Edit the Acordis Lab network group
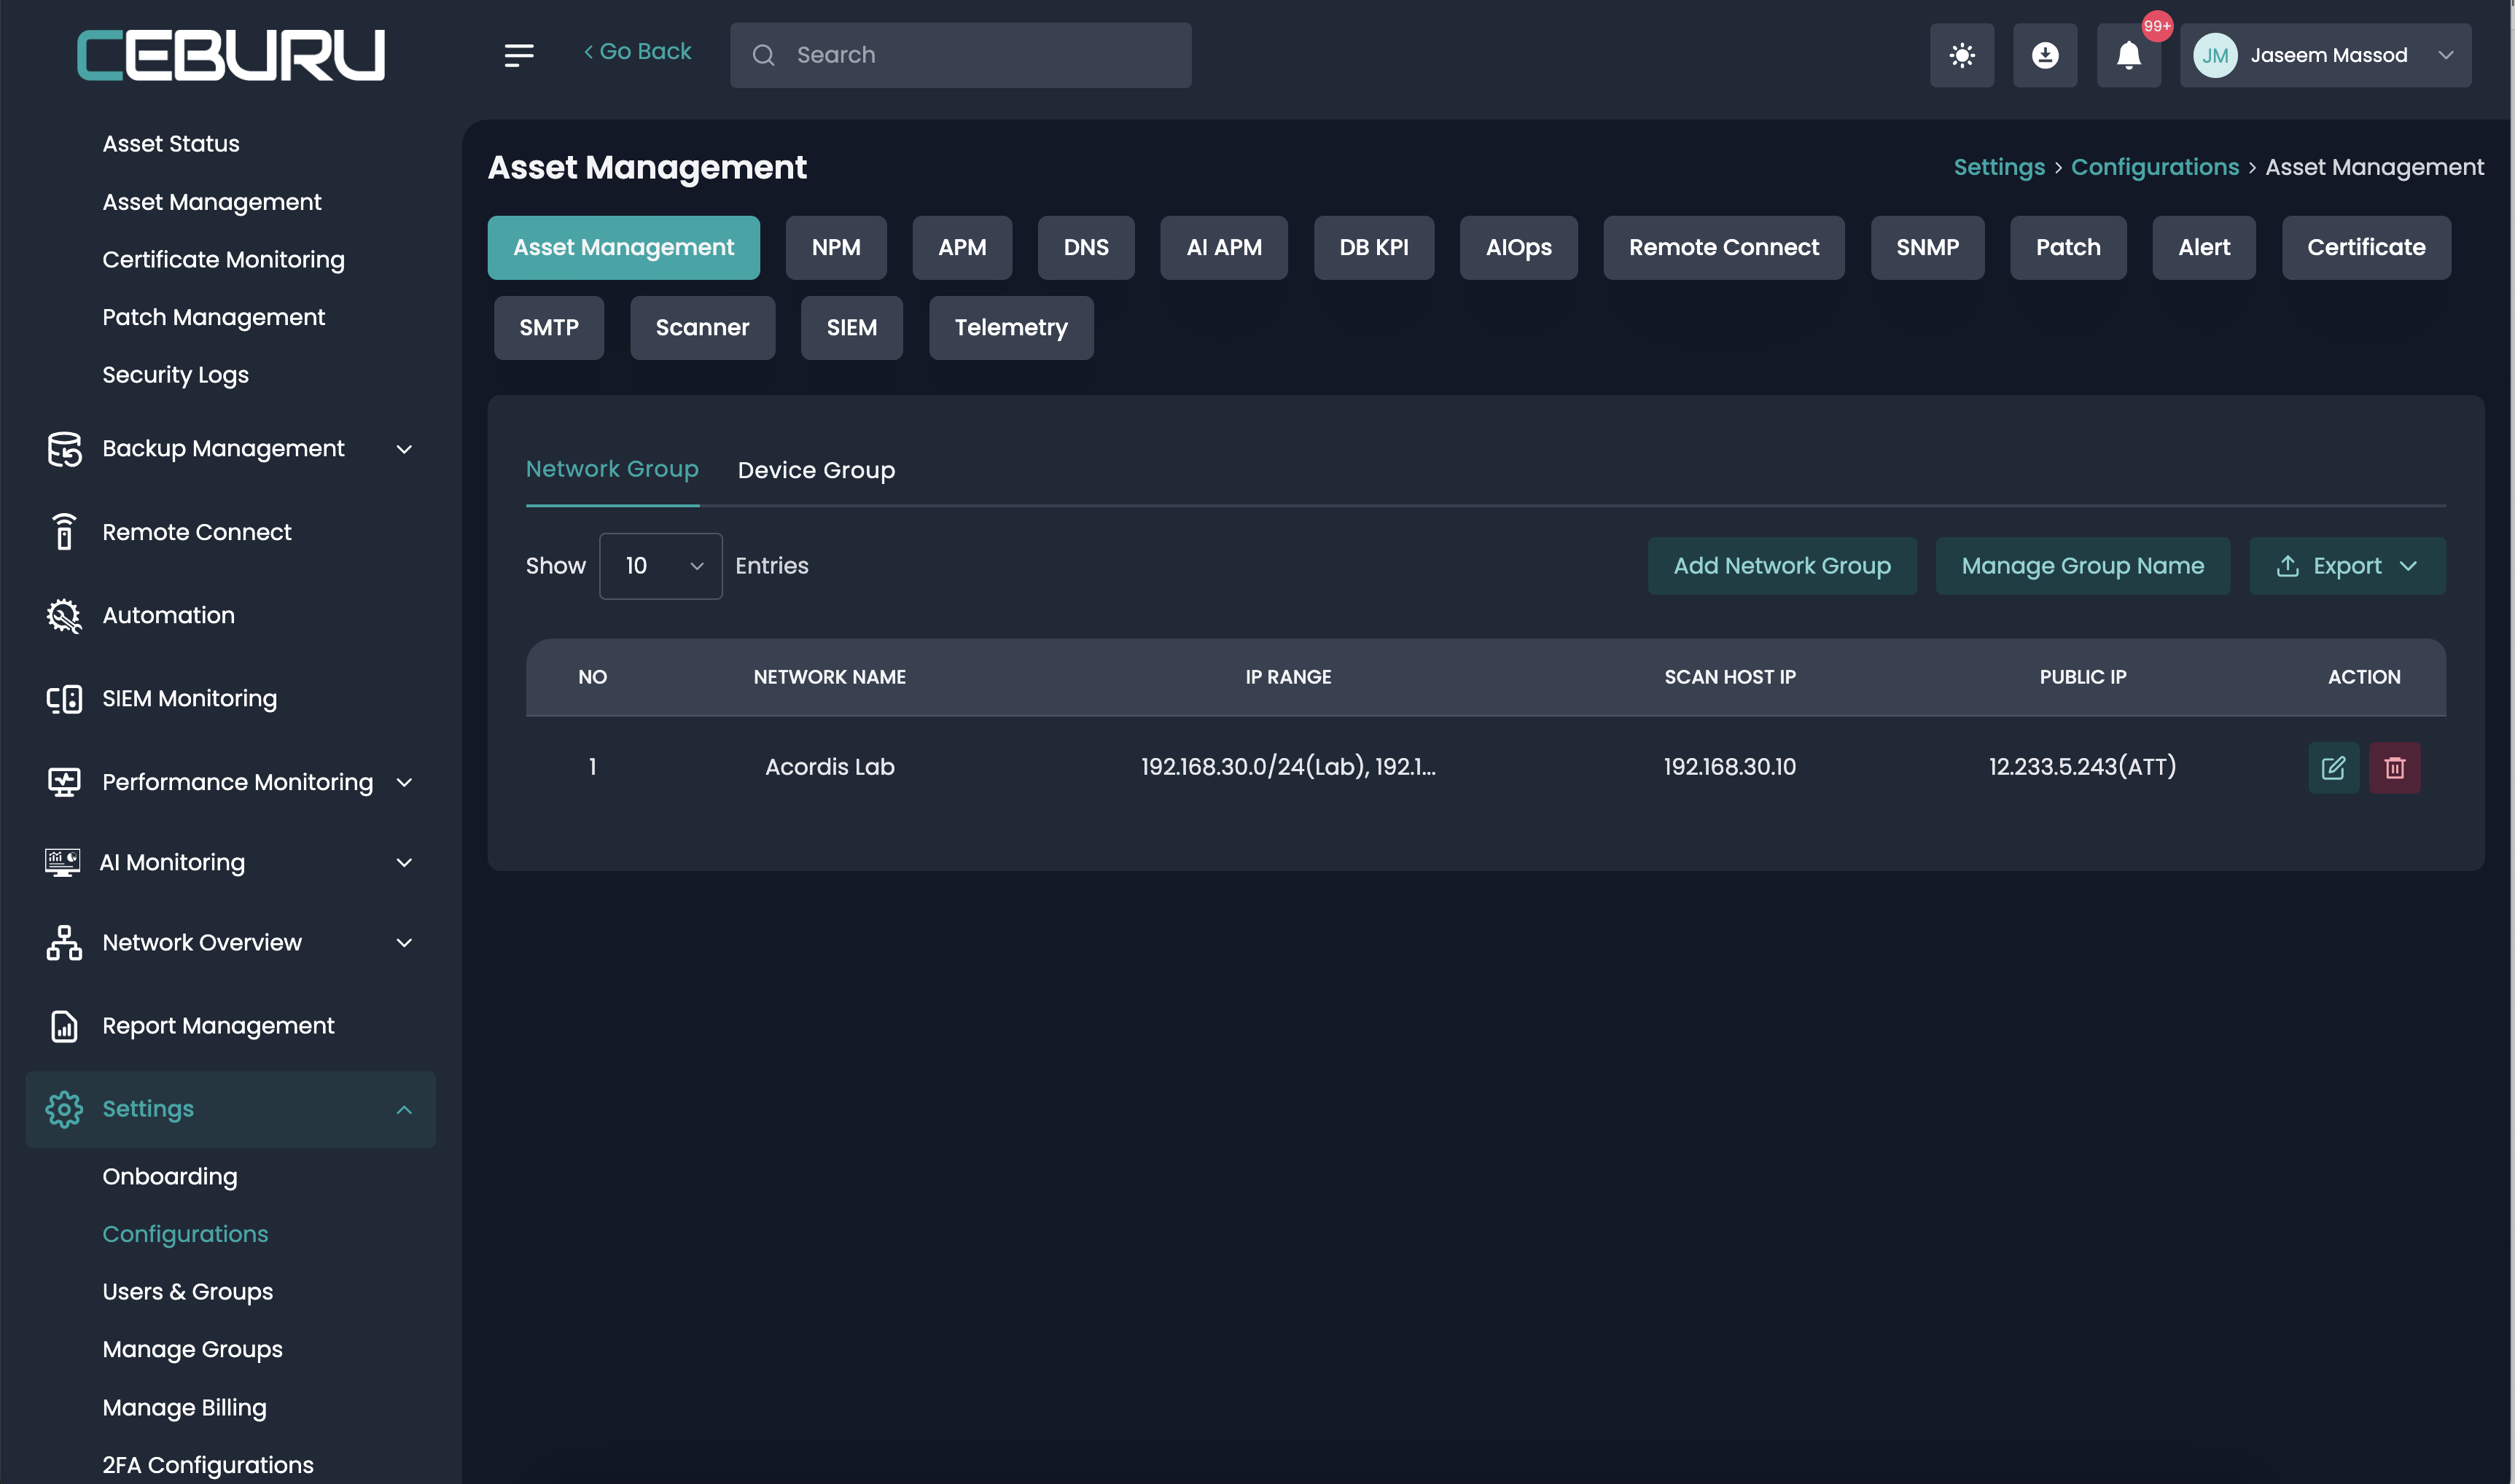Image resolution: width=2515 pixels, height=1484 pixels. [x=2333, y=767]
